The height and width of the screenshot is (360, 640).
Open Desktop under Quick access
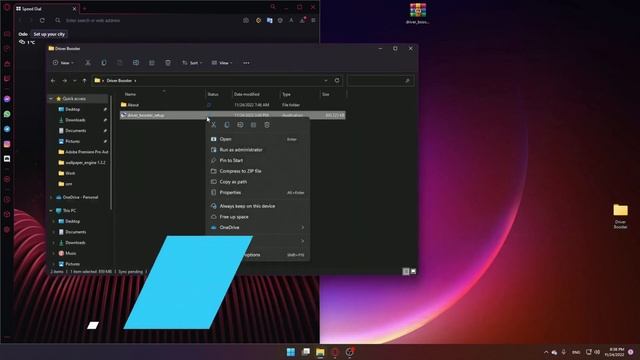73,109
